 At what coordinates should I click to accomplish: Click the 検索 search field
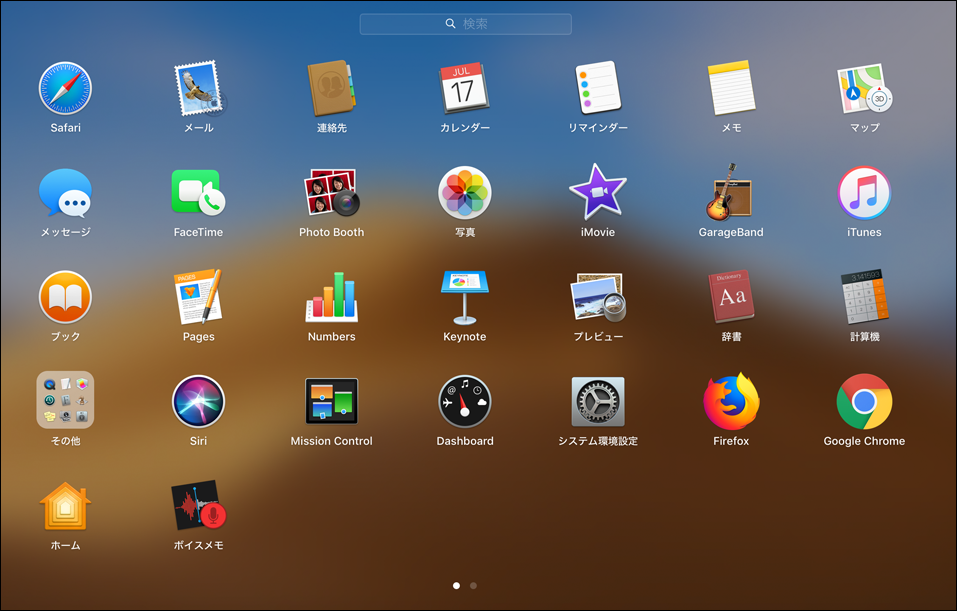click(x=466, y=24)
